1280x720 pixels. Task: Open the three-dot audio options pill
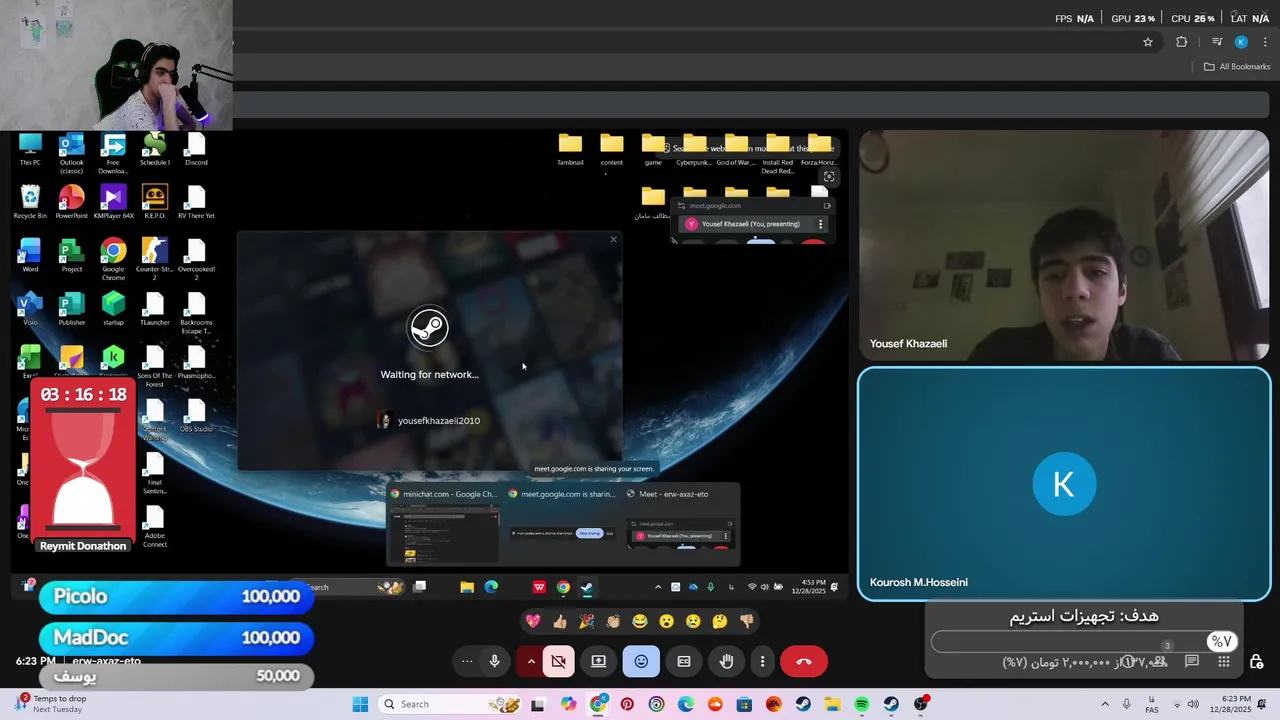pos(467,661)
